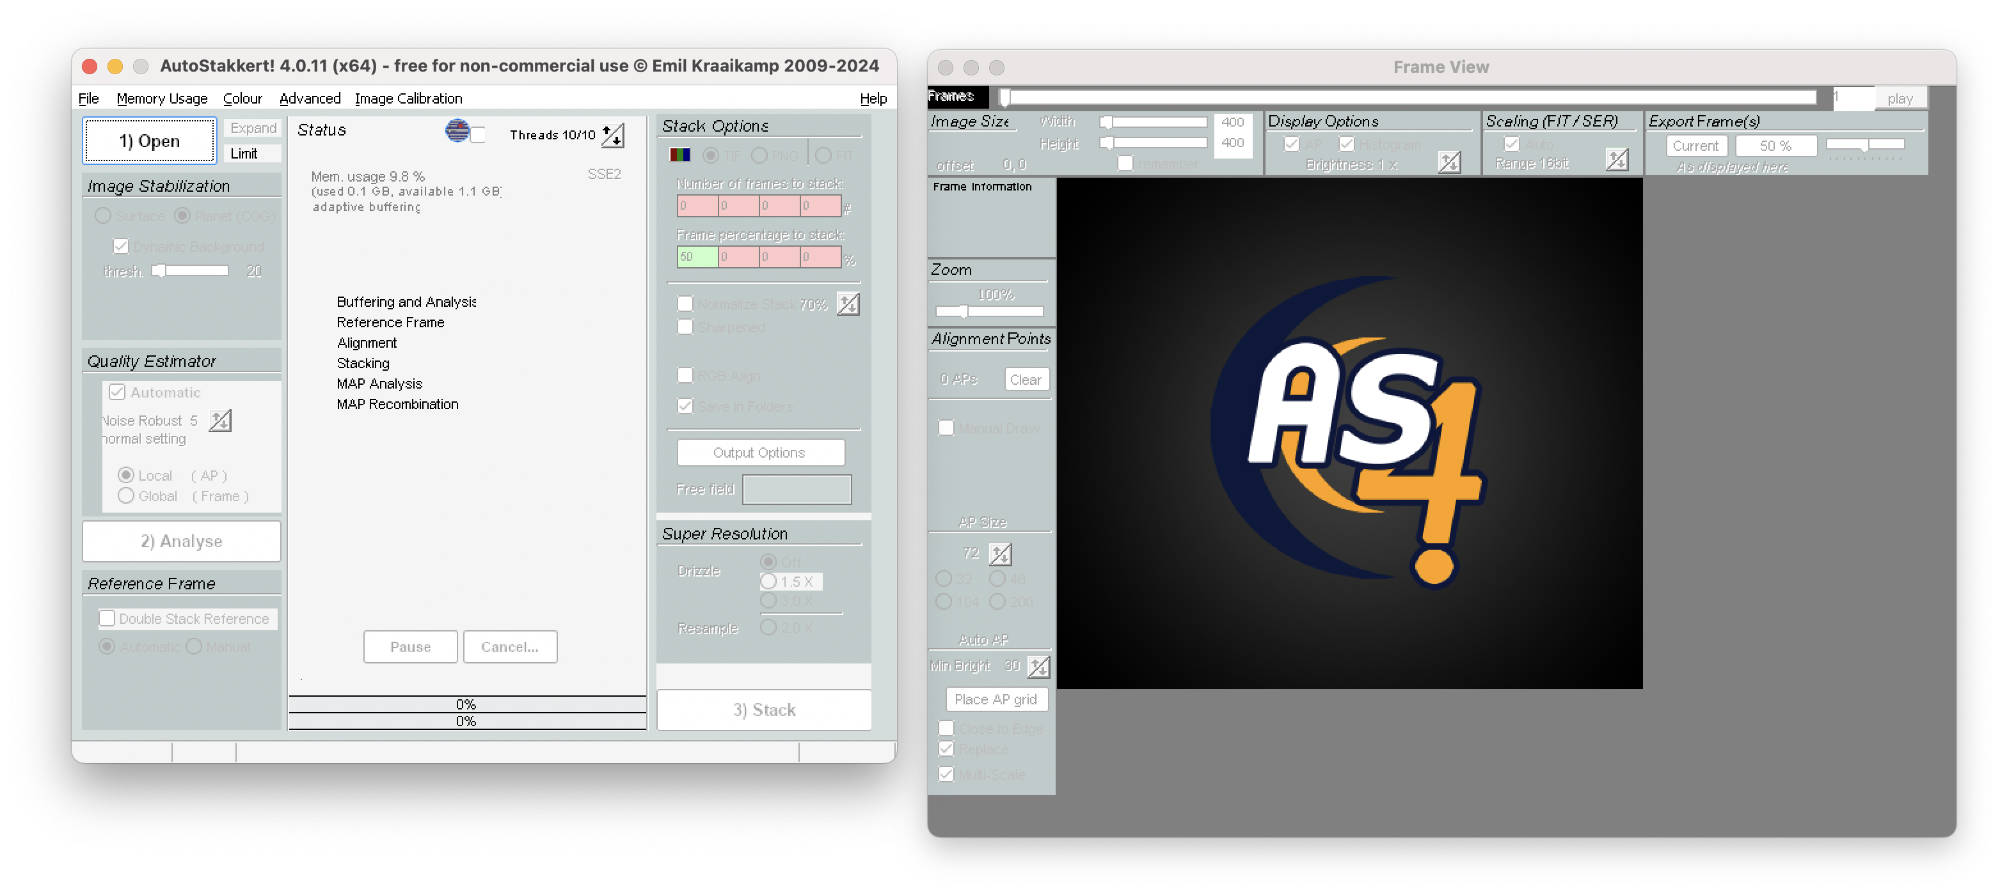
Task: Toggle the Histogram display checkbox
Action: [x=1346, y=144]
